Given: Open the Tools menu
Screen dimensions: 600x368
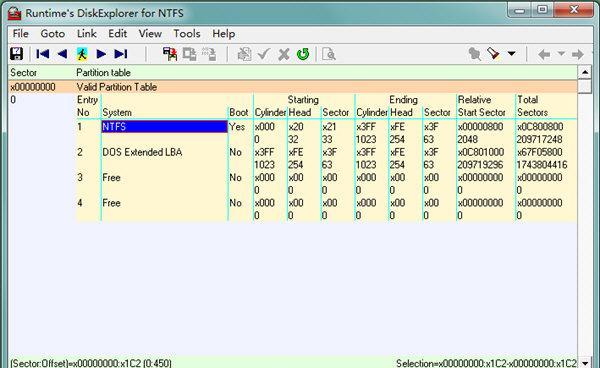Looking at the screenshot, I should (x=187, y=34).
